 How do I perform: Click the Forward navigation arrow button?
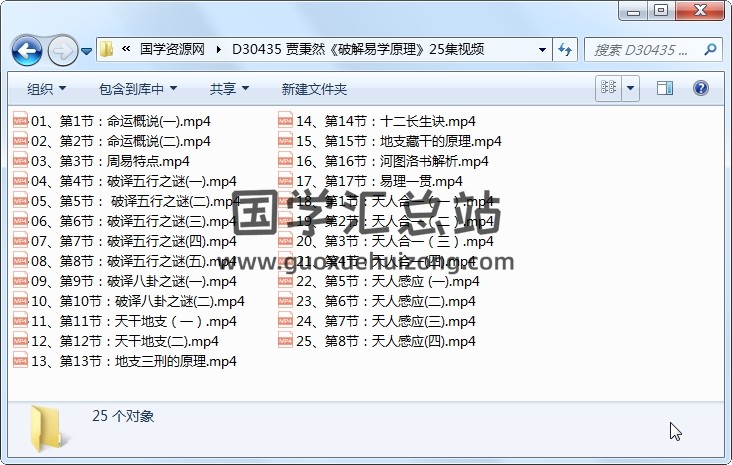coord(61,49)
